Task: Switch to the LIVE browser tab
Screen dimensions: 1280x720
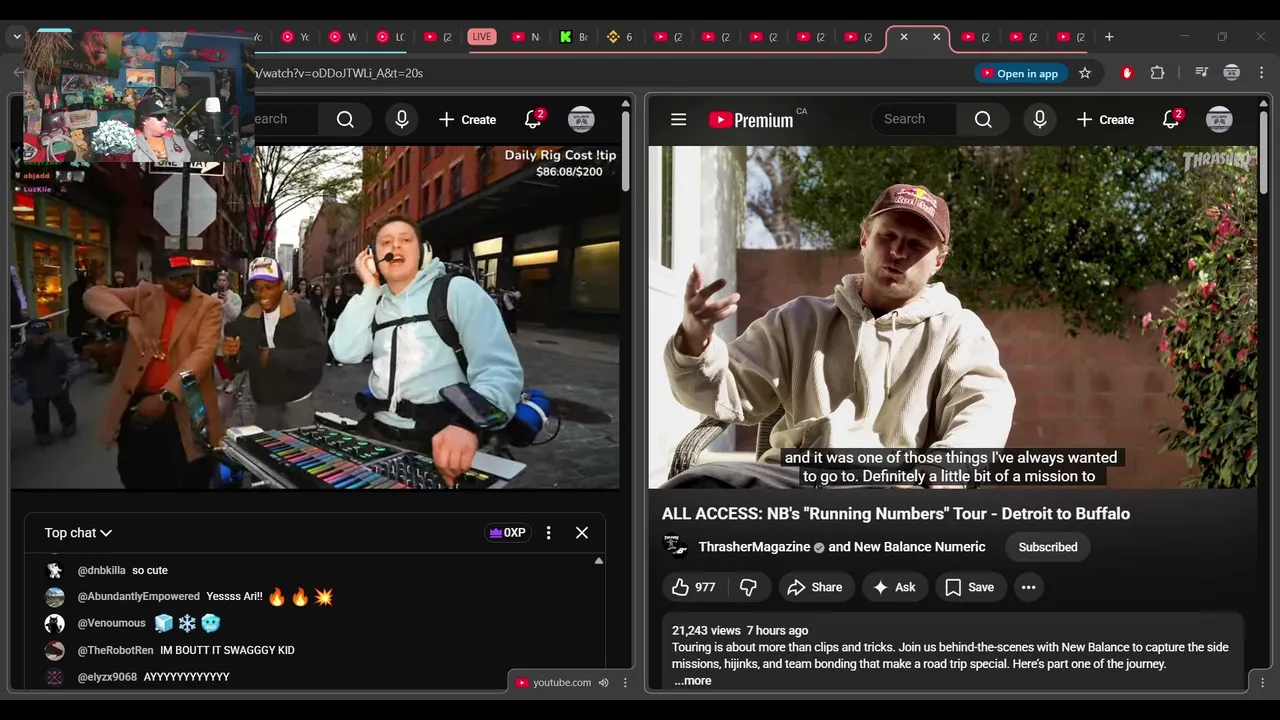Action: pyautogui.click(x=482, y=37)
